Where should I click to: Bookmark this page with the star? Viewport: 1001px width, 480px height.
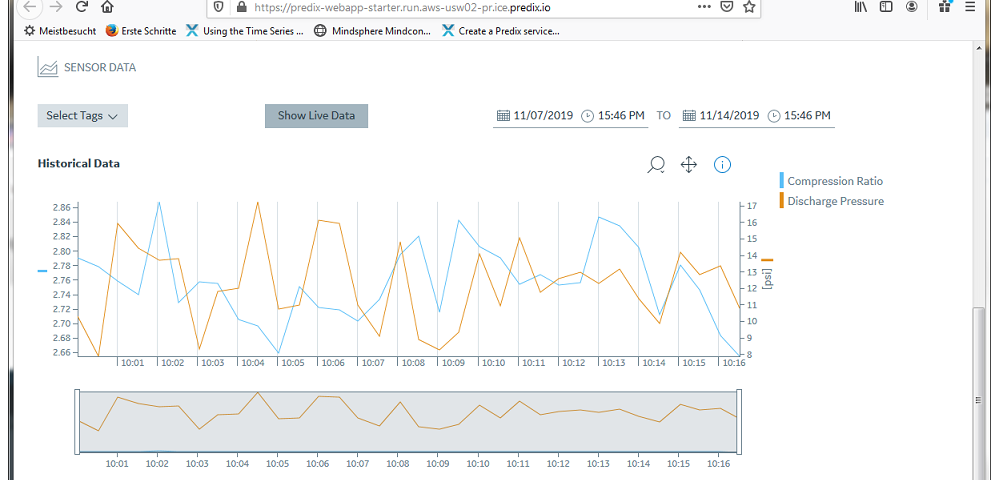(749, 7)
